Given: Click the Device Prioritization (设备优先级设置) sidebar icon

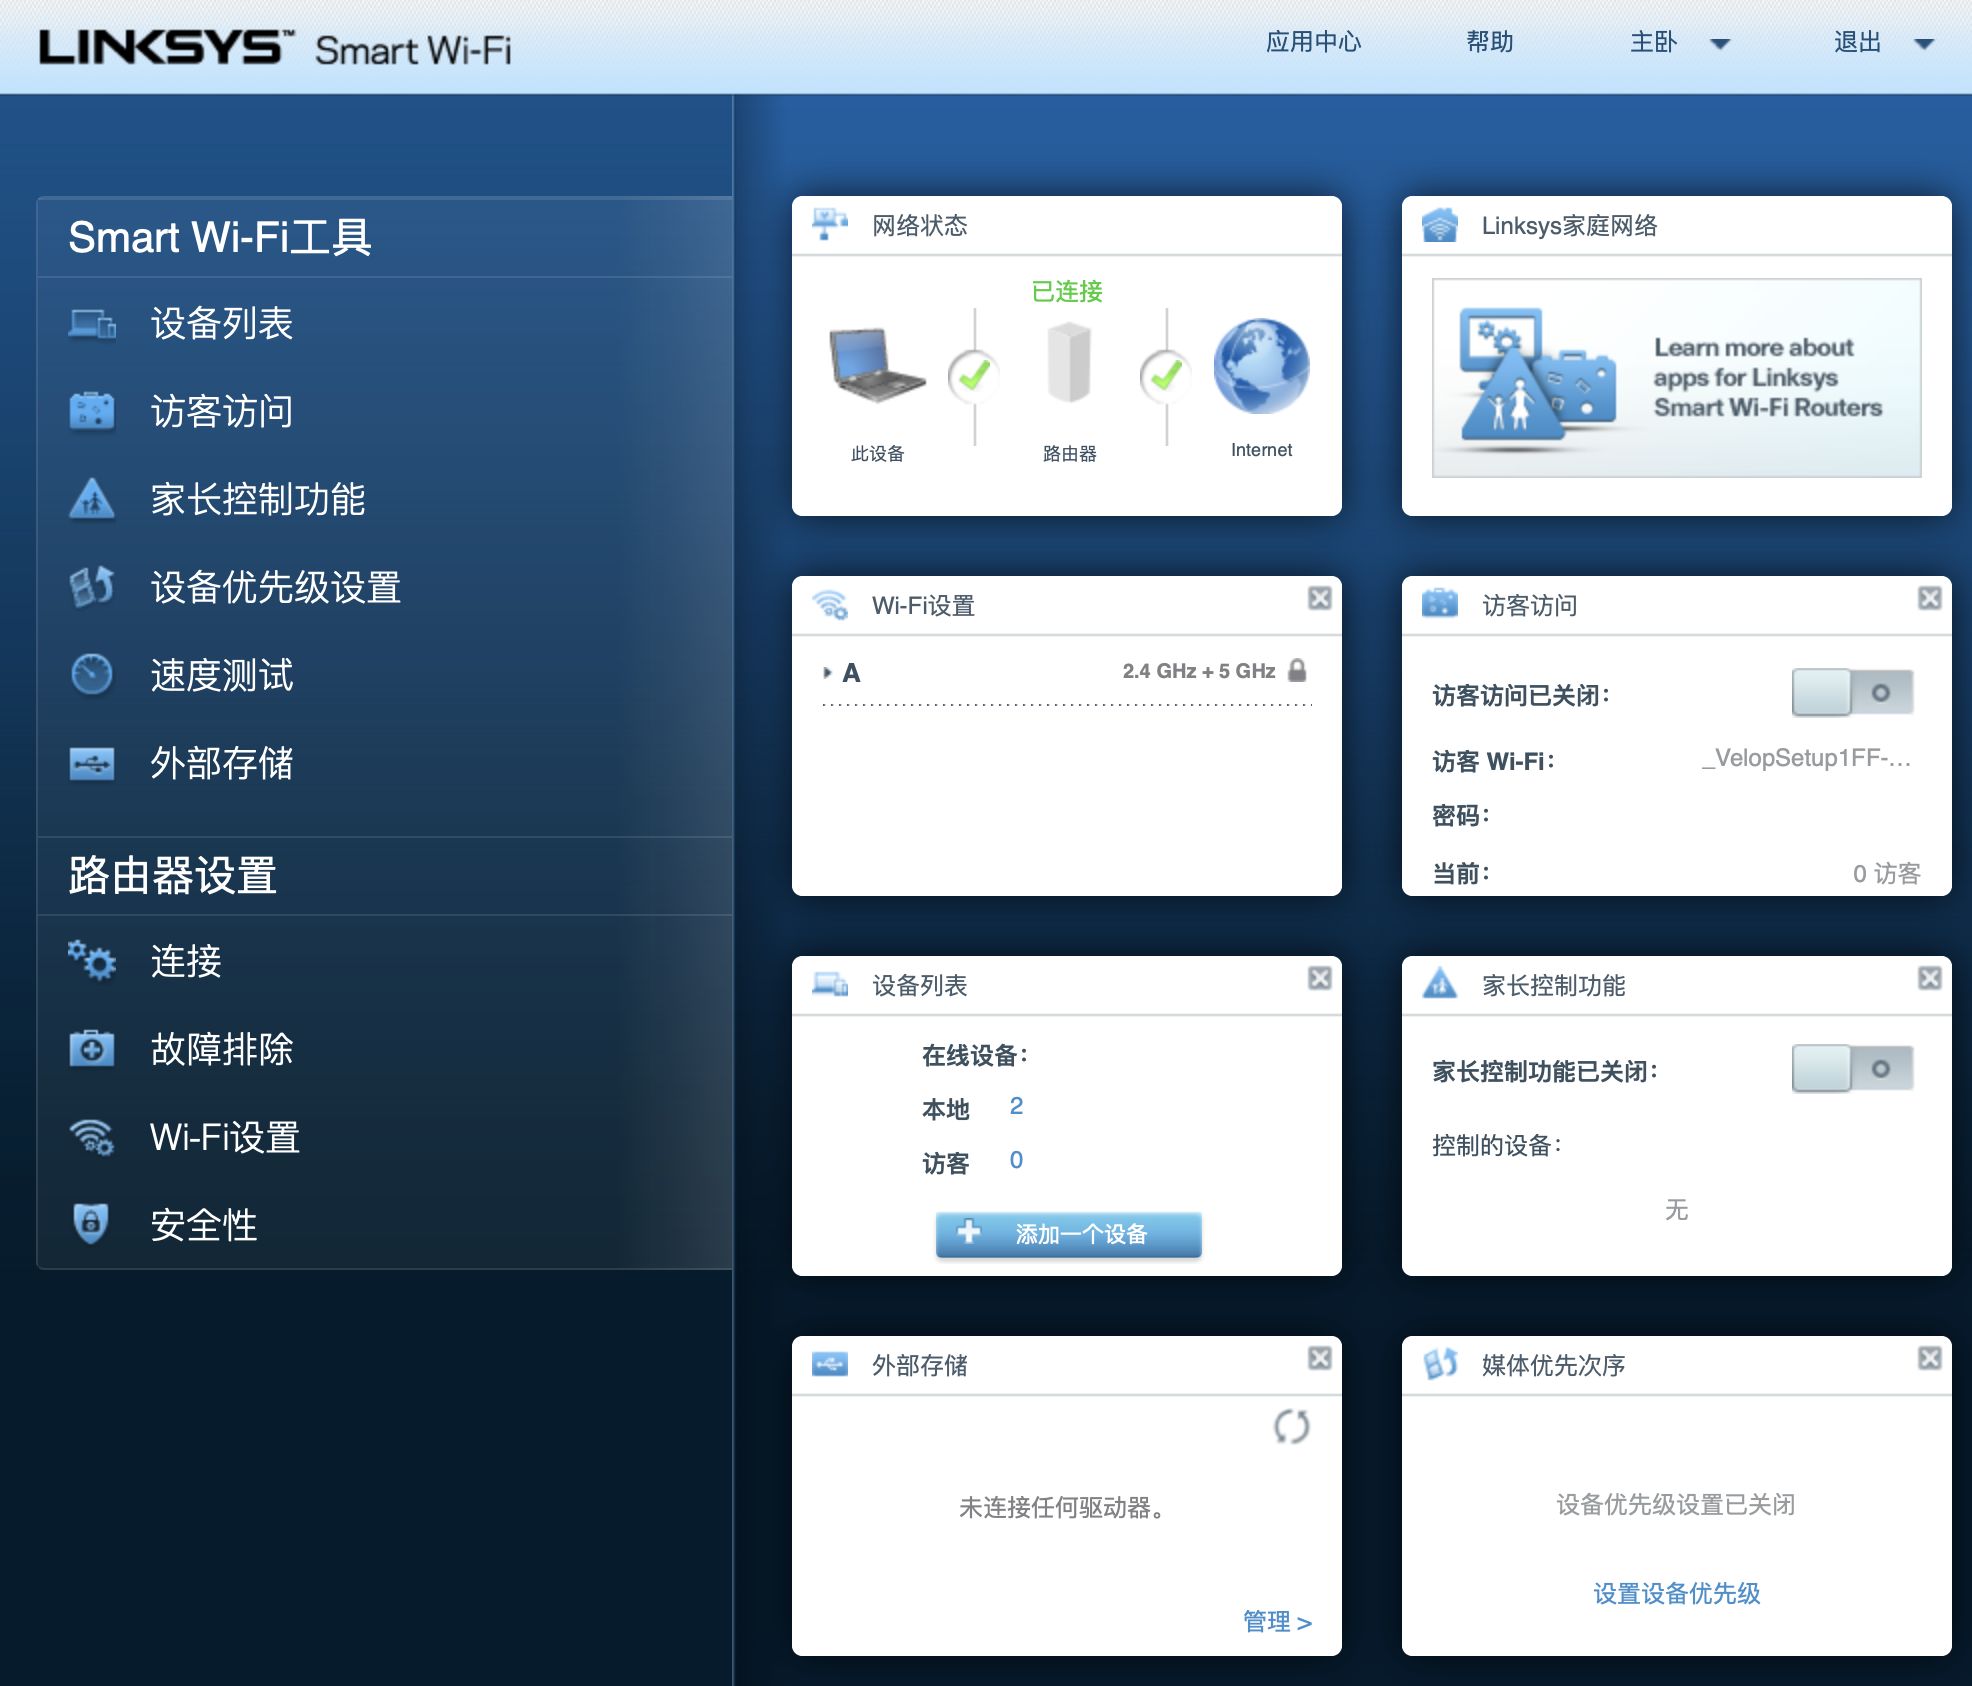Looking at the screenshot, I should (92, 587).
